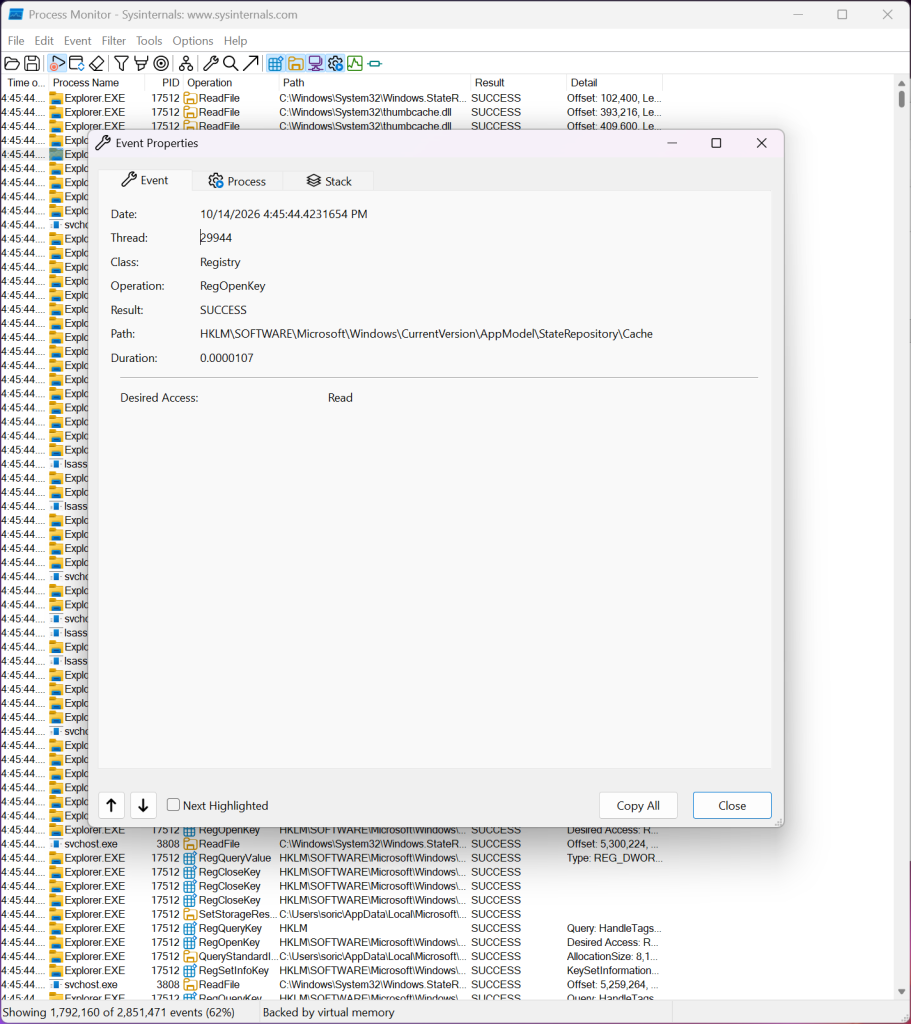This screenshot has height=1024, width=911.
Task: Click the Close button in Event Properties
Action: click(732, 805)
